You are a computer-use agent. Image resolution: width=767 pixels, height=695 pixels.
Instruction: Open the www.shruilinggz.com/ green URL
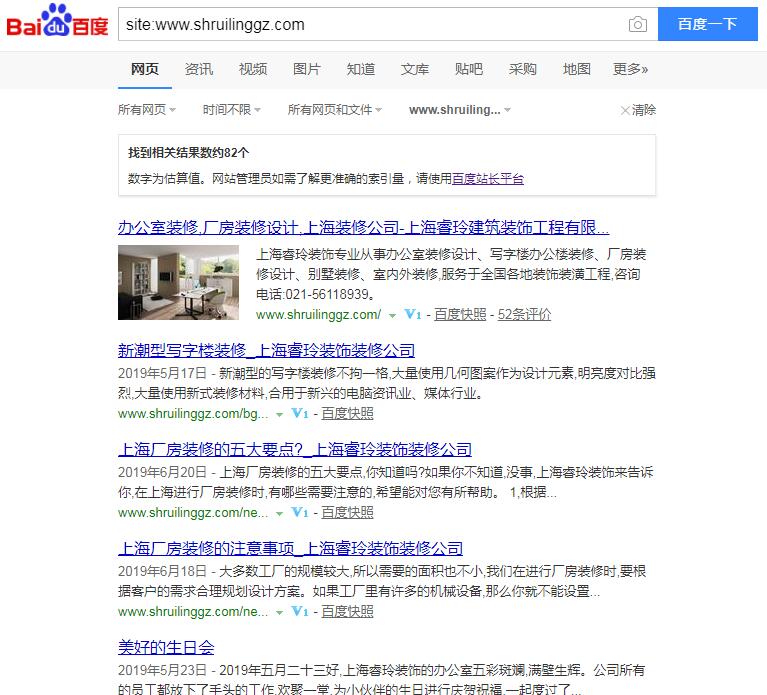[x=318, y=314]
